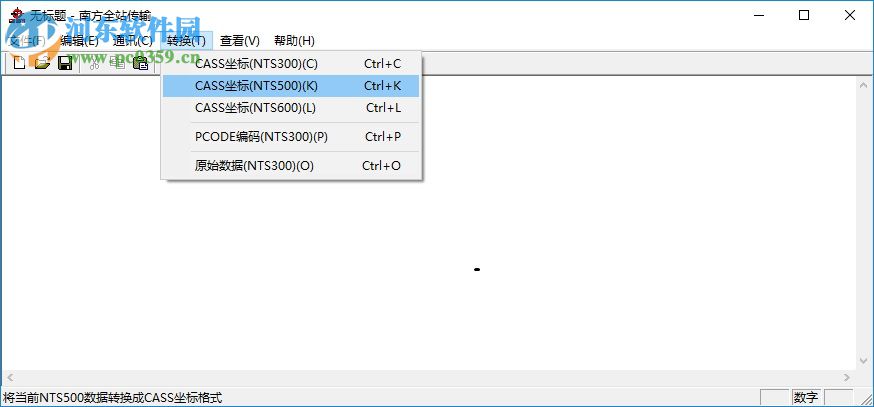This screenshot has width=874, height=407.
Task: Open the 帮助(H) menu
Action: [294, 41]
